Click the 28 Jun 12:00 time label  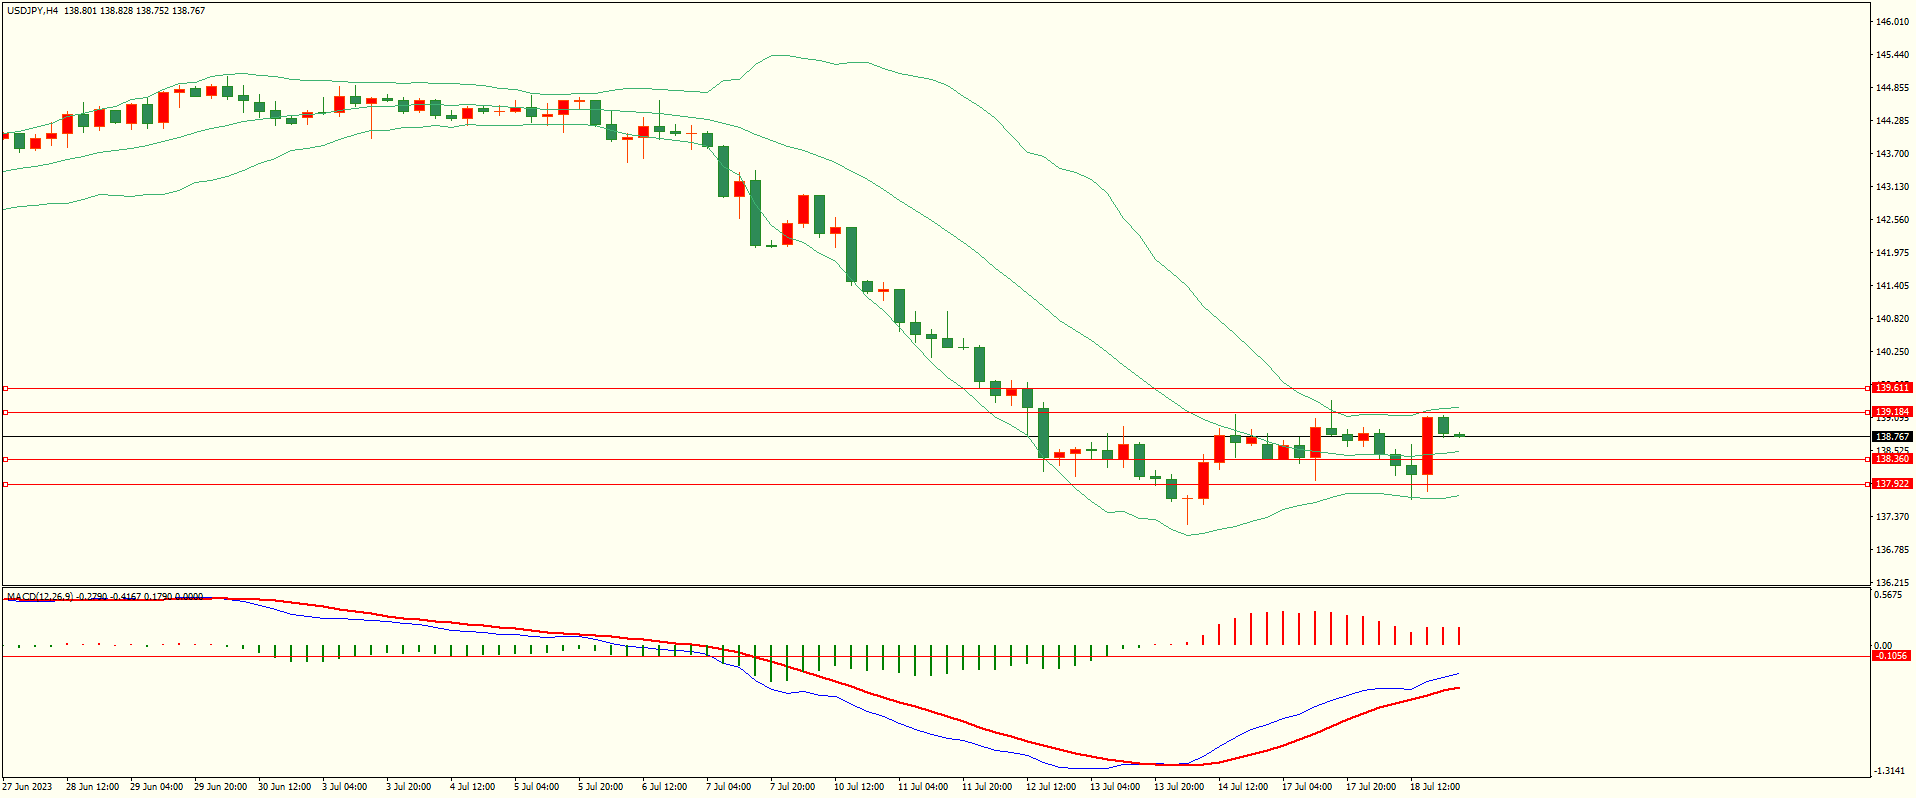93,787
